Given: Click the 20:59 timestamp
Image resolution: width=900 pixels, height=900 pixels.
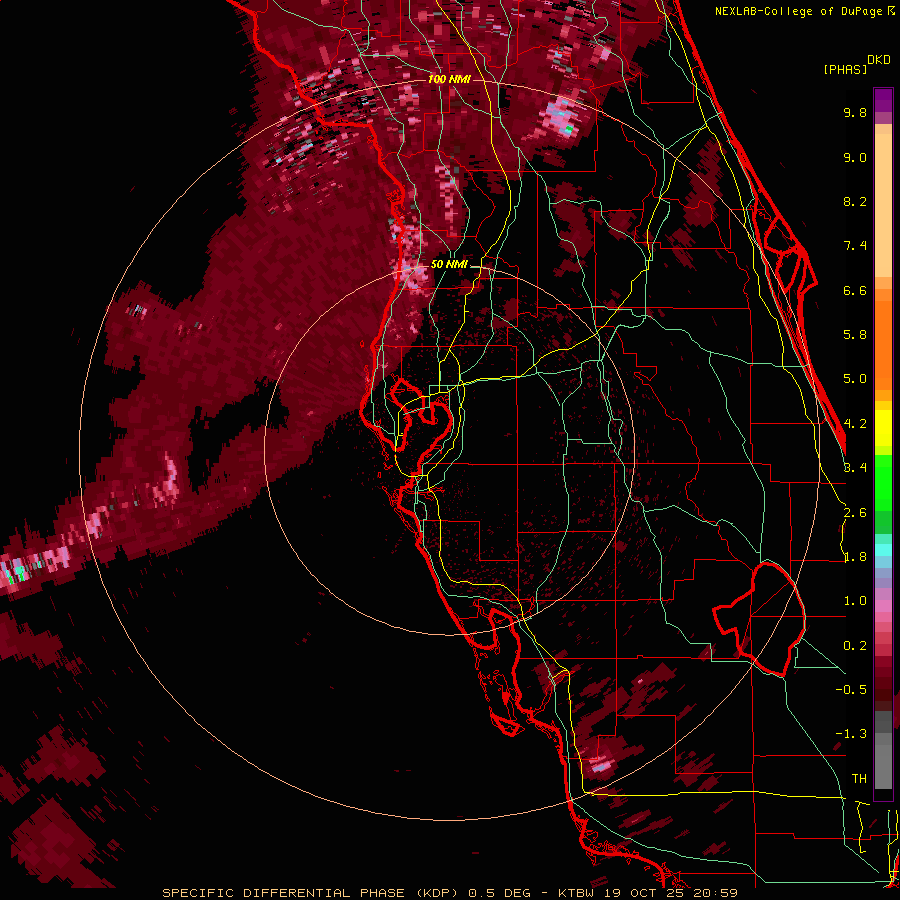Looking at the screenshot, I should point(715,893).
